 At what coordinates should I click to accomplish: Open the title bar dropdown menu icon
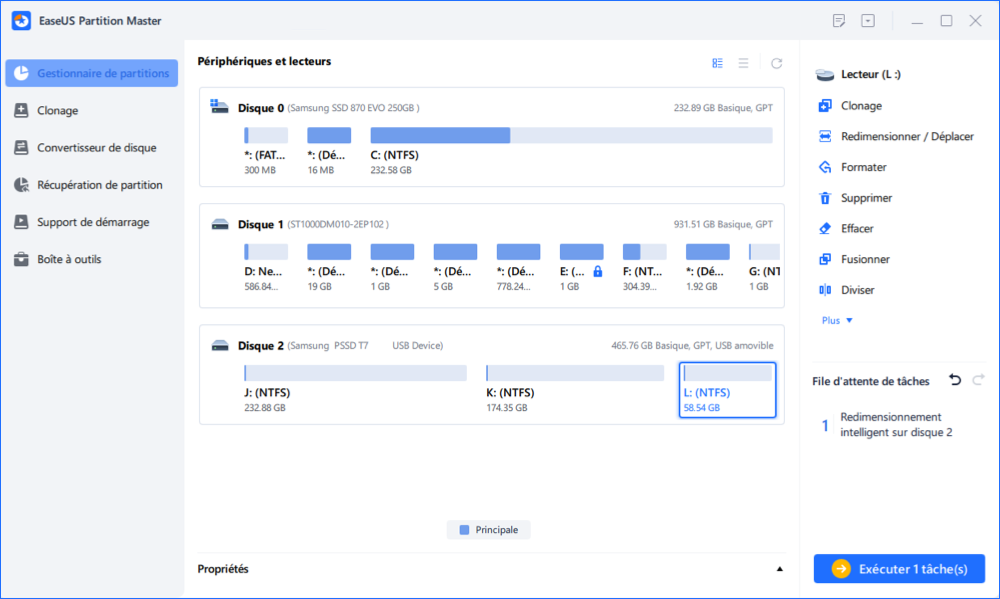click(868, 21)
